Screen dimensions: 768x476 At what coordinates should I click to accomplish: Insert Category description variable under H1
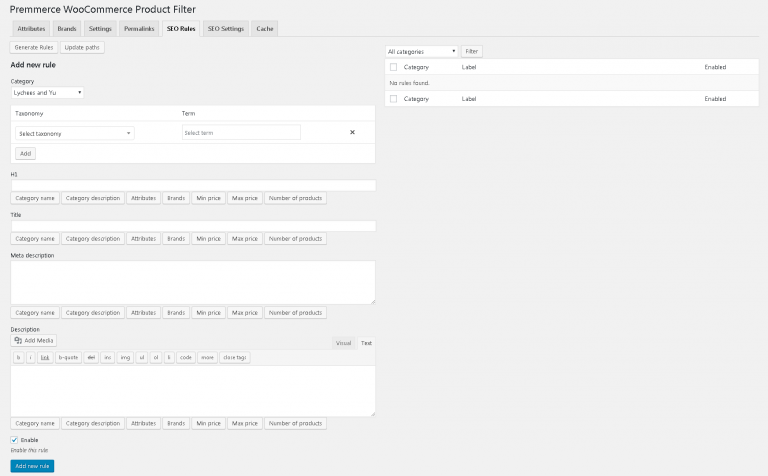click(x=93, y=198)
